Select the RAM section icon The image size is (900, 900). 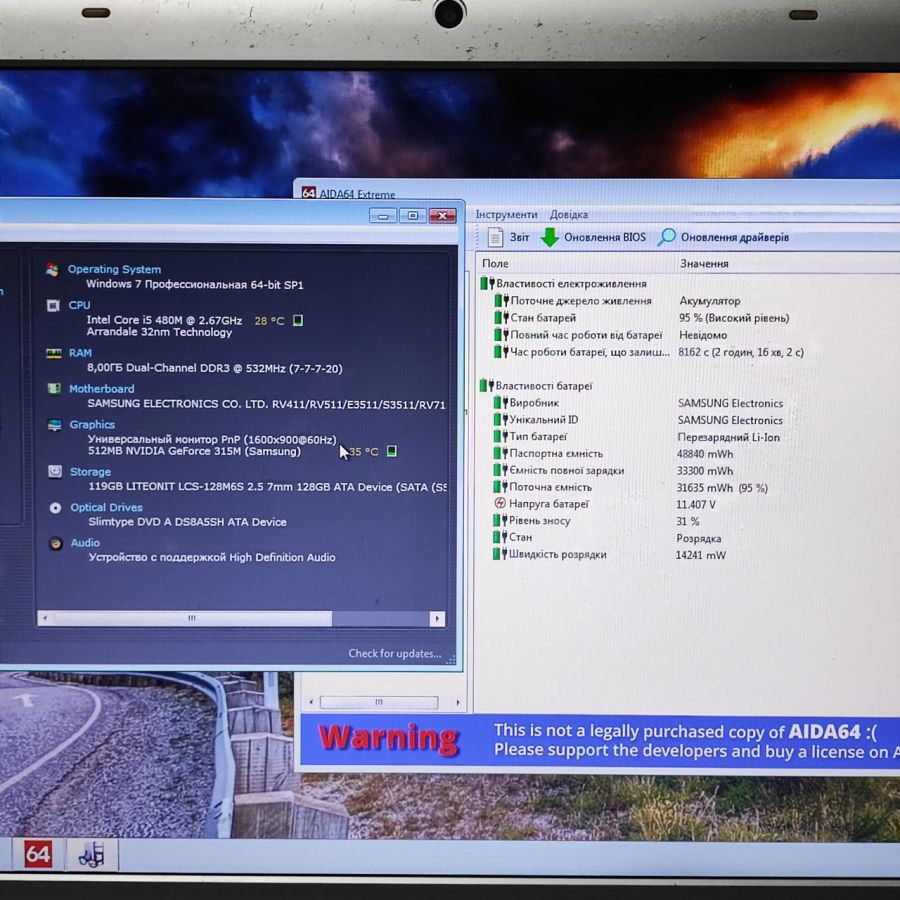pyautogui.click(x=54, y=353)
